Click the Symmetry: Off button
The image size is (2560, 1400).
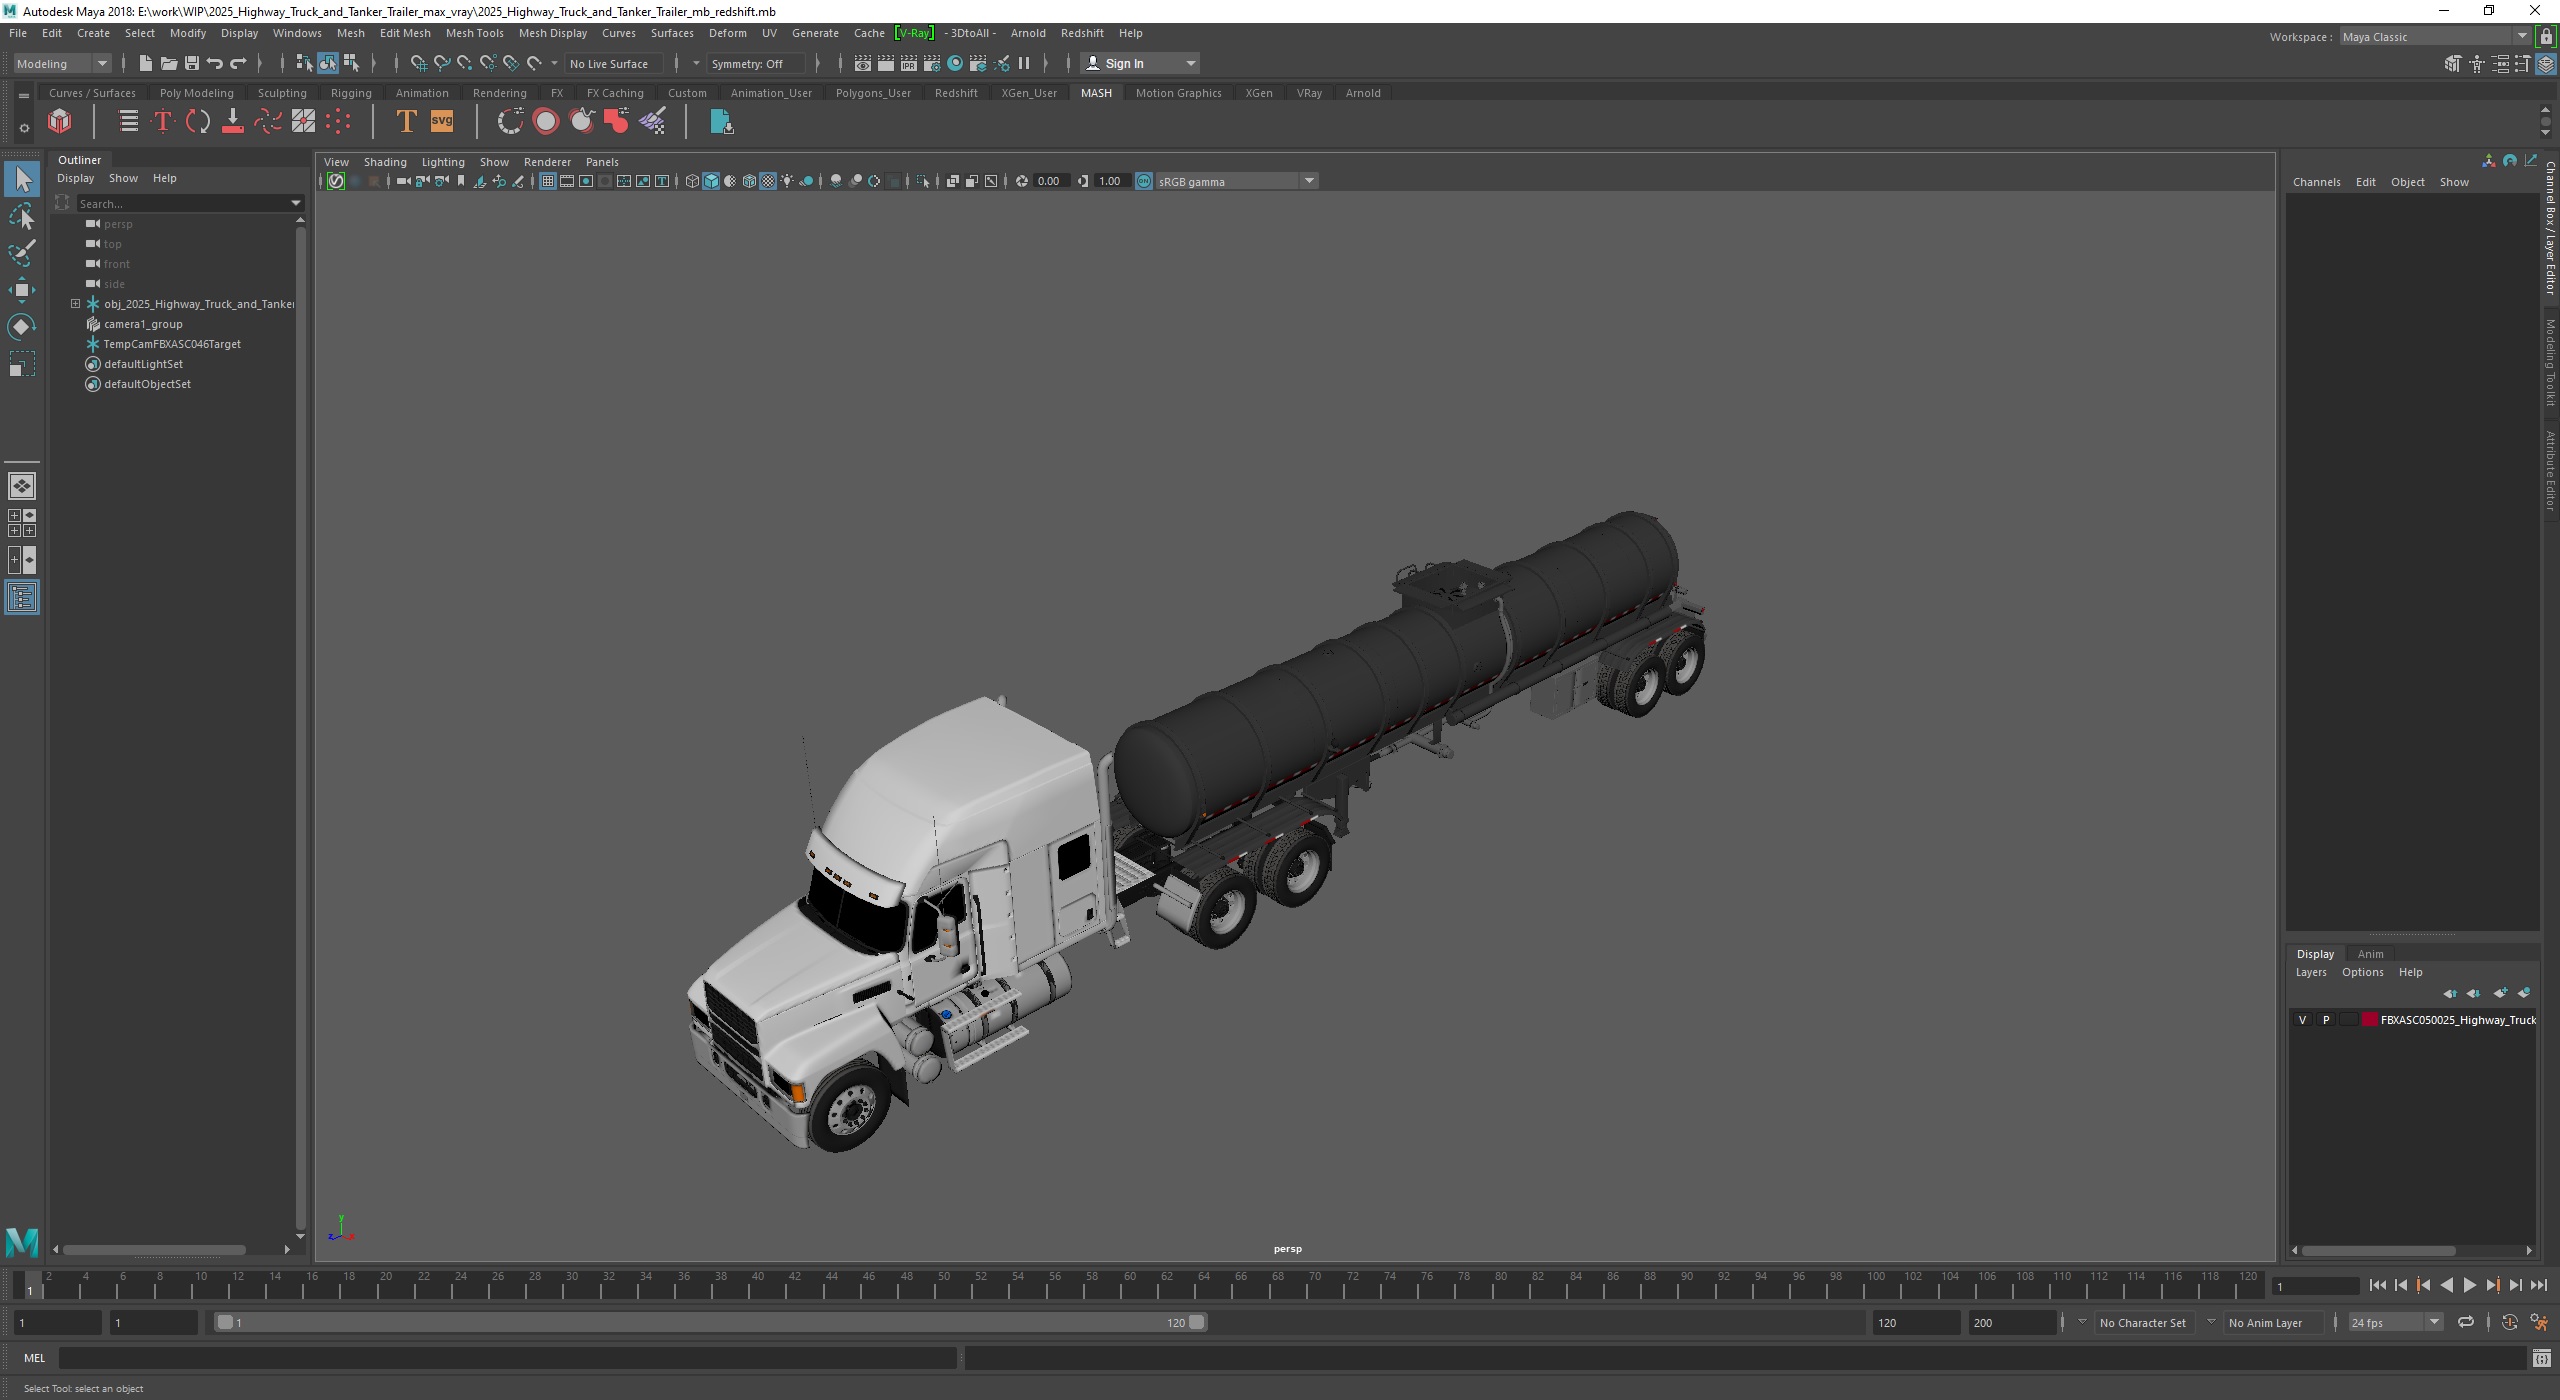point(755,64)
